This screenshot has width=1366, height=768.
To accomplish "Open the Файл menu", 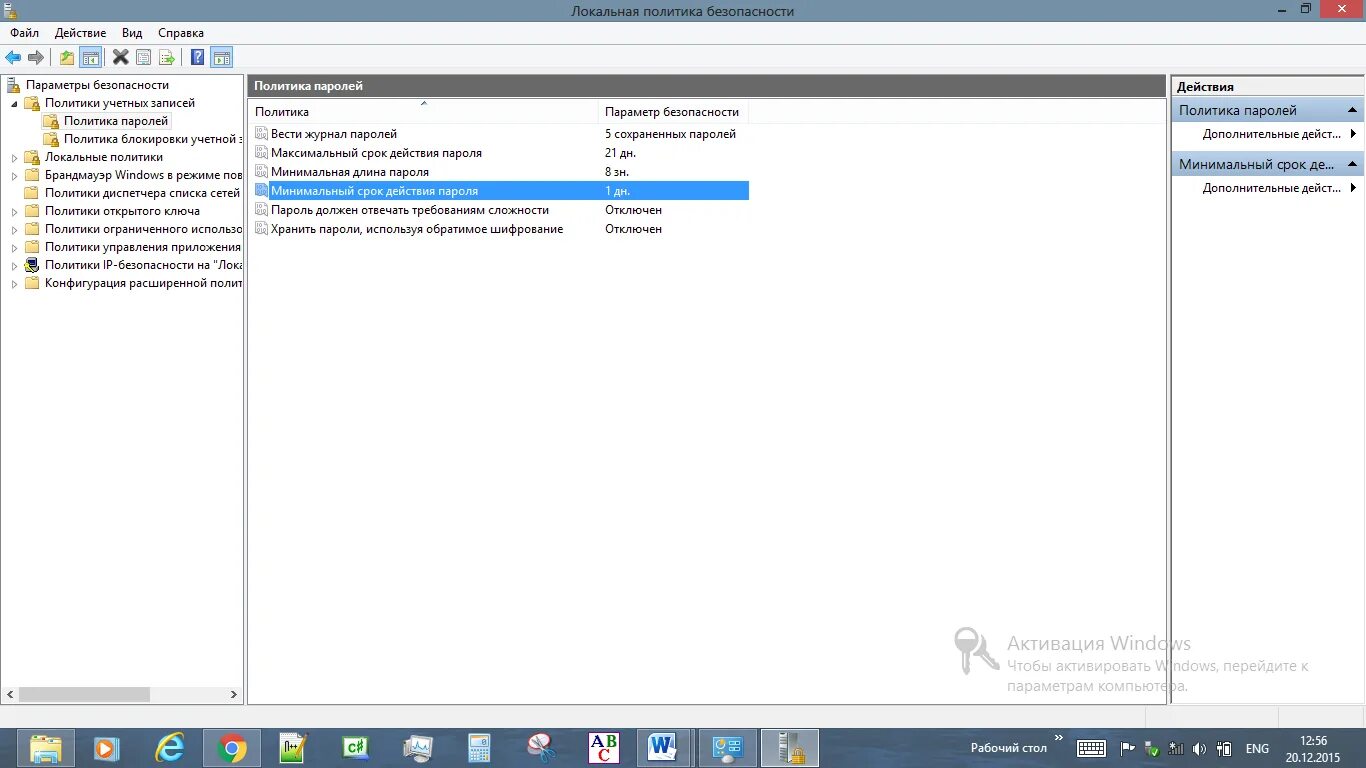I will coord(25,33).
